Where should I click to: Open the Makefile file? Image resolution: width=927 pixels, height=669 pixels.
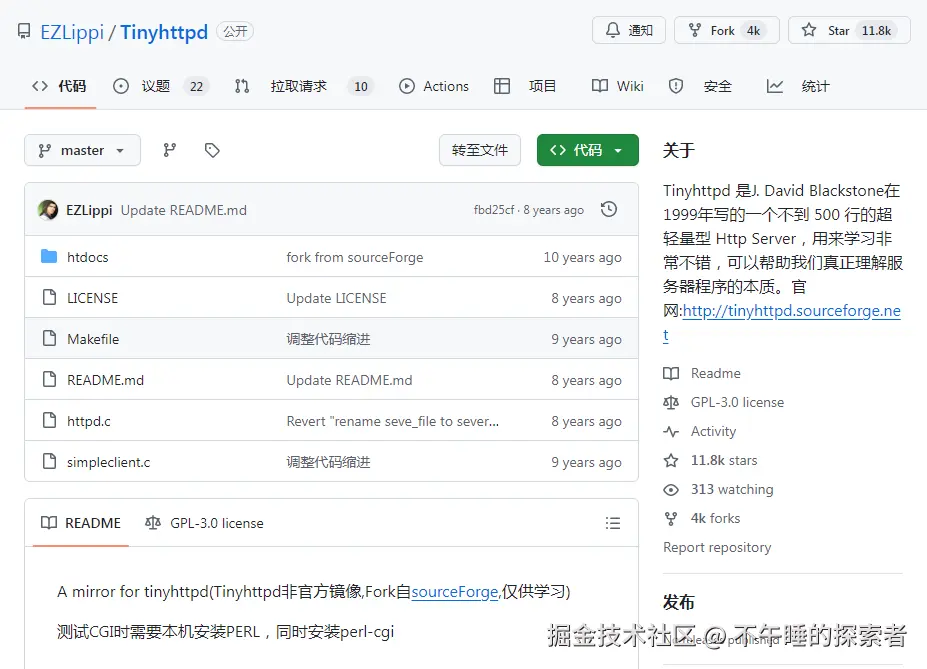93,339
